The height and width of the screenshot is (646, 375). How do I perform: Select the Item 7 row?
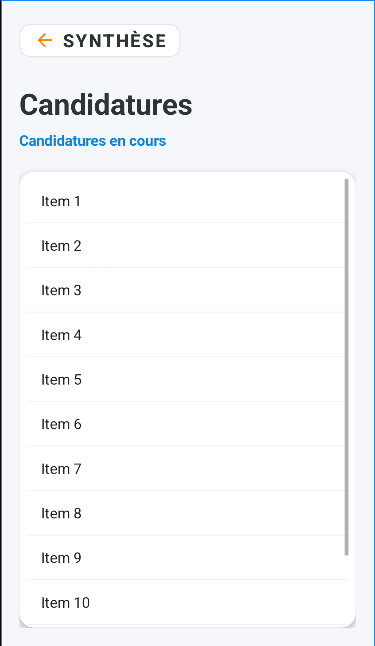point(188,468)
